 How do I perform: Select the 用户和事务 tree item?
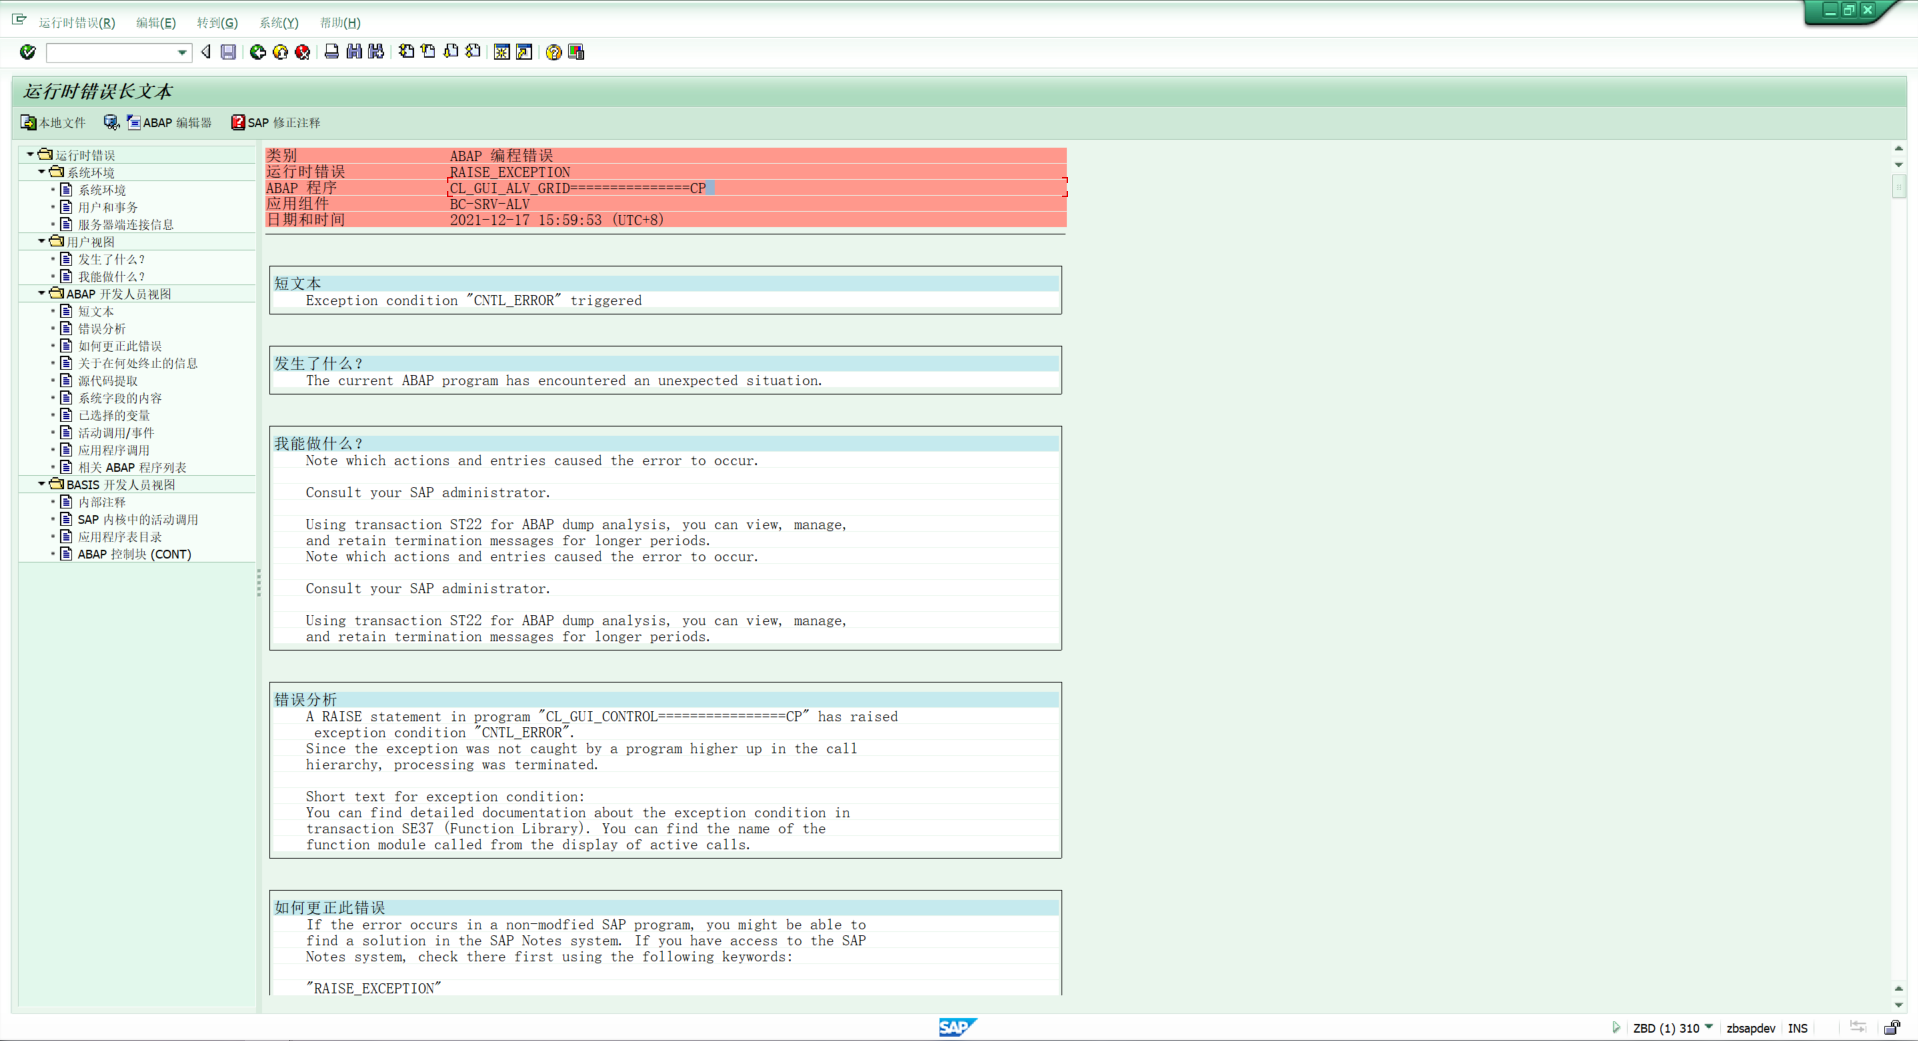coord(108,208)
